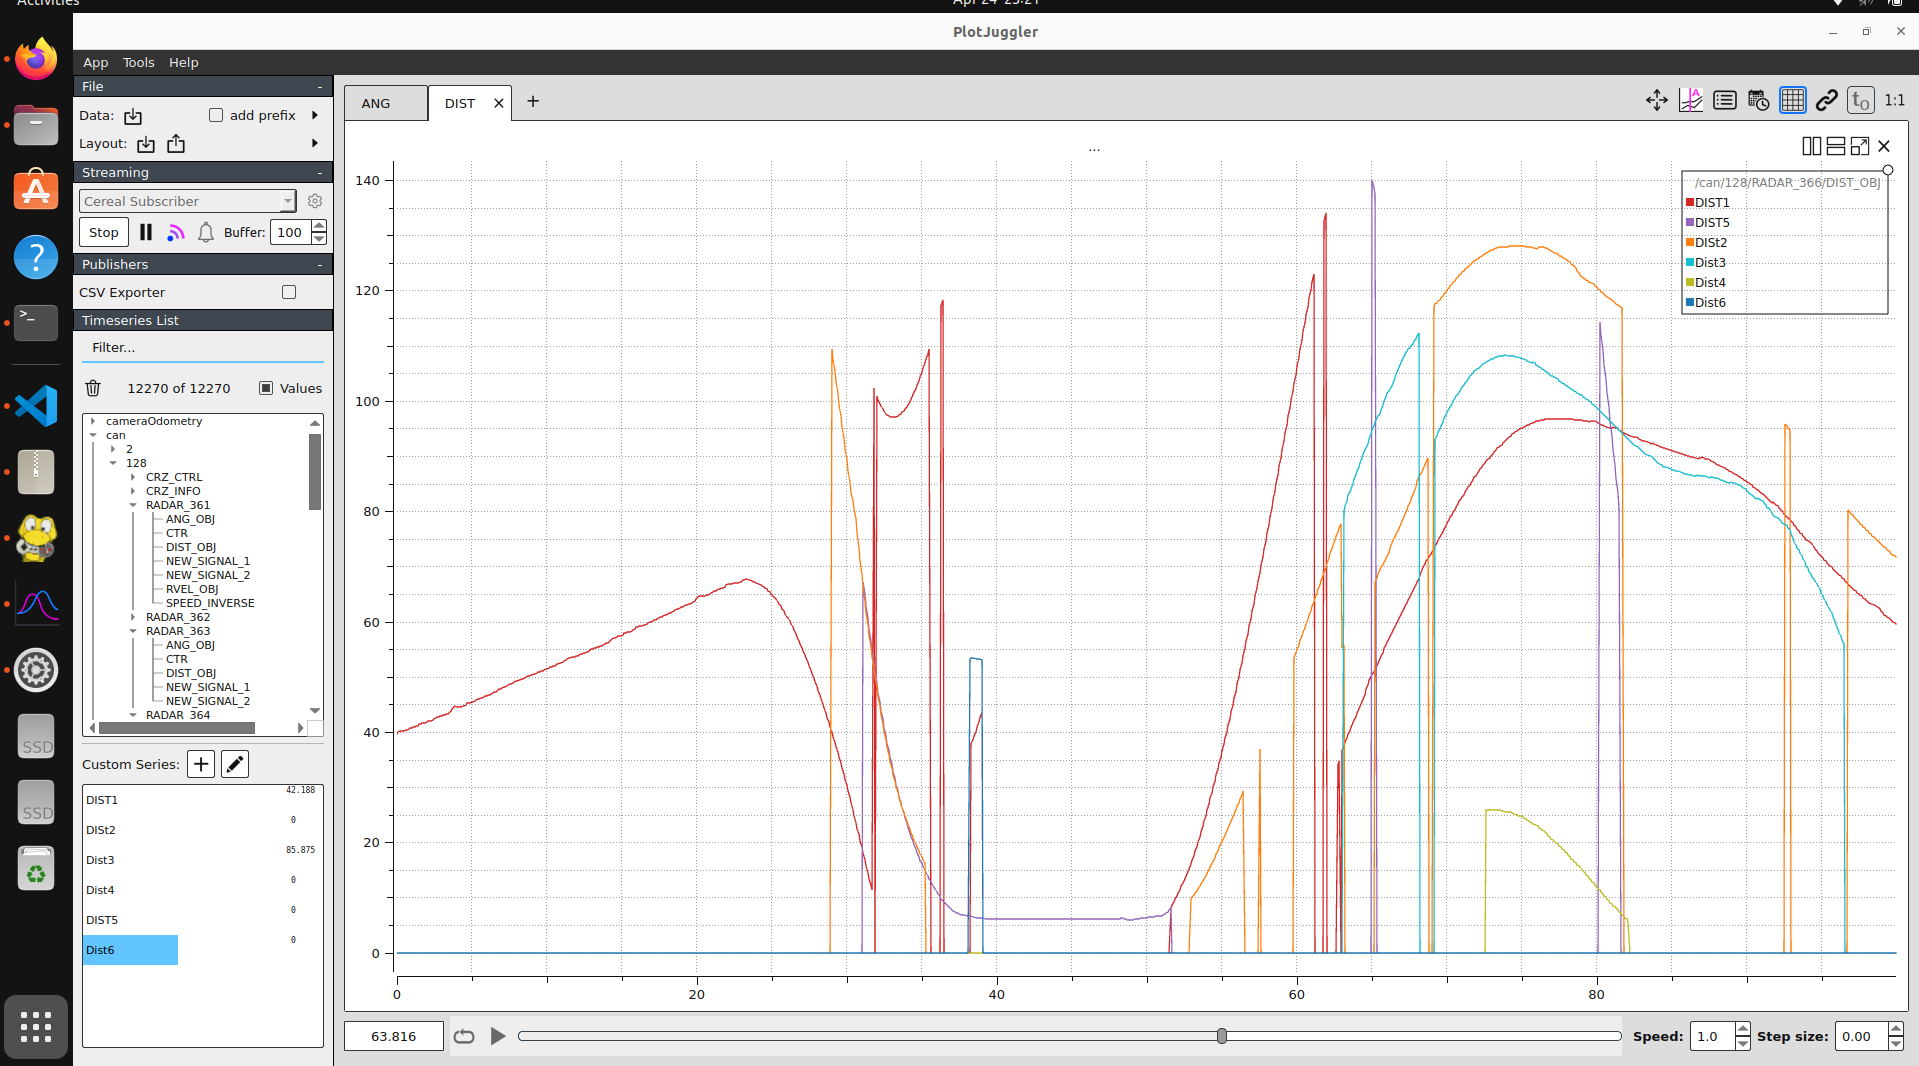Enable date/time scale with calendar-clock icon
Screen dimensions: 1919x1066
coord(1757,100)
